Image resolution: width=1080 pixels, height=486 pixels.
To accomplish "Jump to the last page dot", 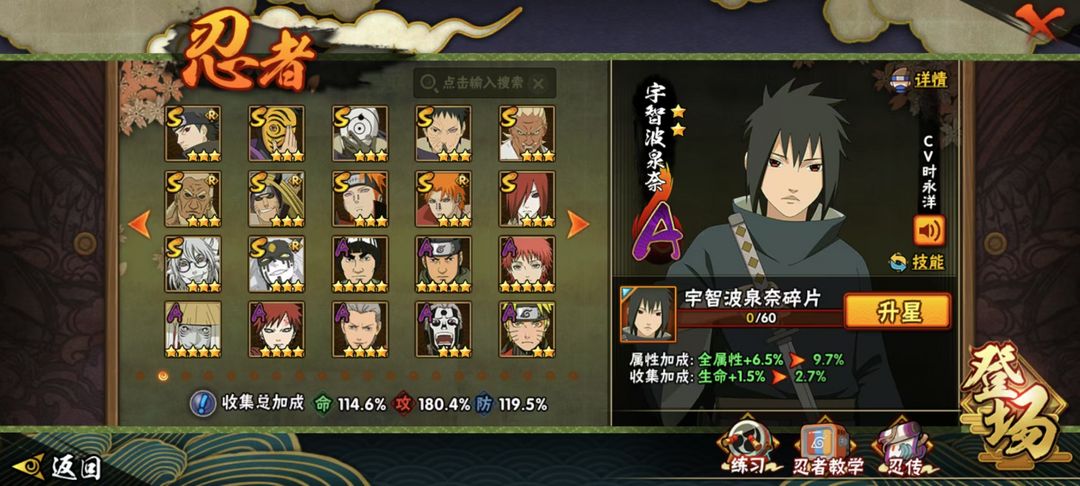I will (x=572, y=375).
